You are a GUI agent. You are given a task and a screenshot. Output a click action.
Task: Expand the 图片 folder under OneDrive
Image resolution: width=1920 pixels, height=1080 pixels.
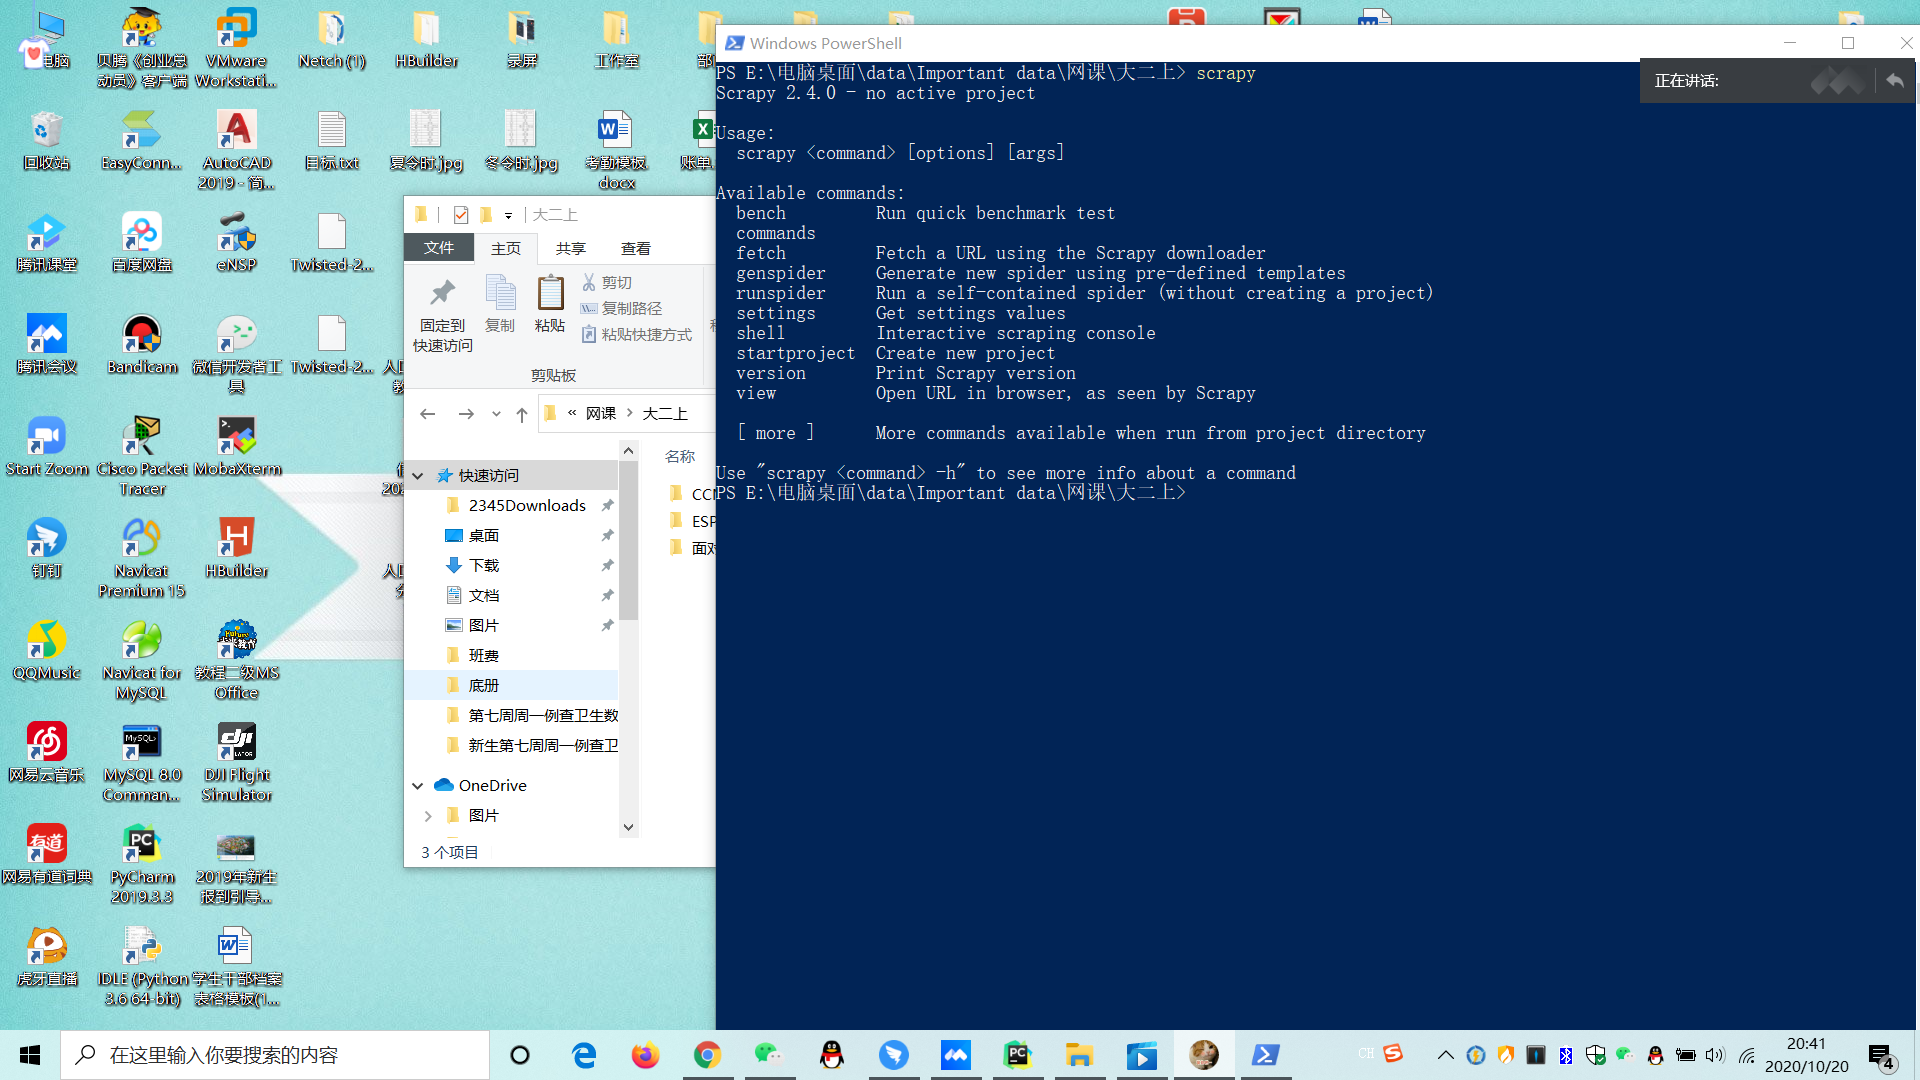click(x=428, y=816)
